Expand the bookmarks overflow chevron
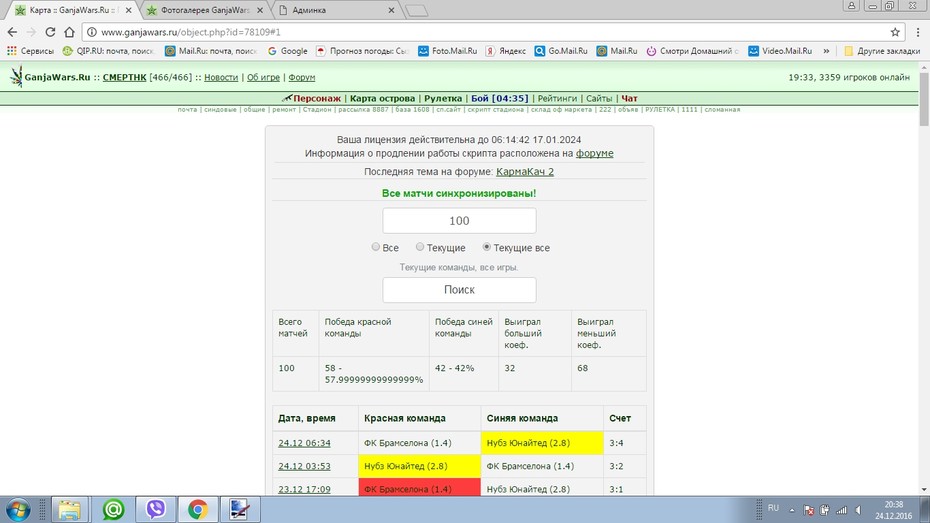Image resolution: width=930 pixels, height=523 pixels. pyautogui.click(x=826, y=51)
